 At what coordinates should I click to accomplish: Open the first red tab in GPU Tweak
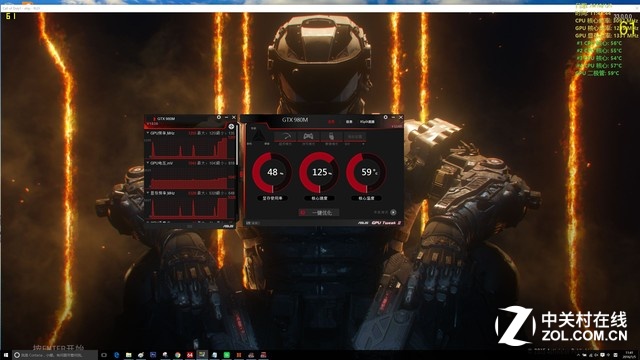coord(331,122)
